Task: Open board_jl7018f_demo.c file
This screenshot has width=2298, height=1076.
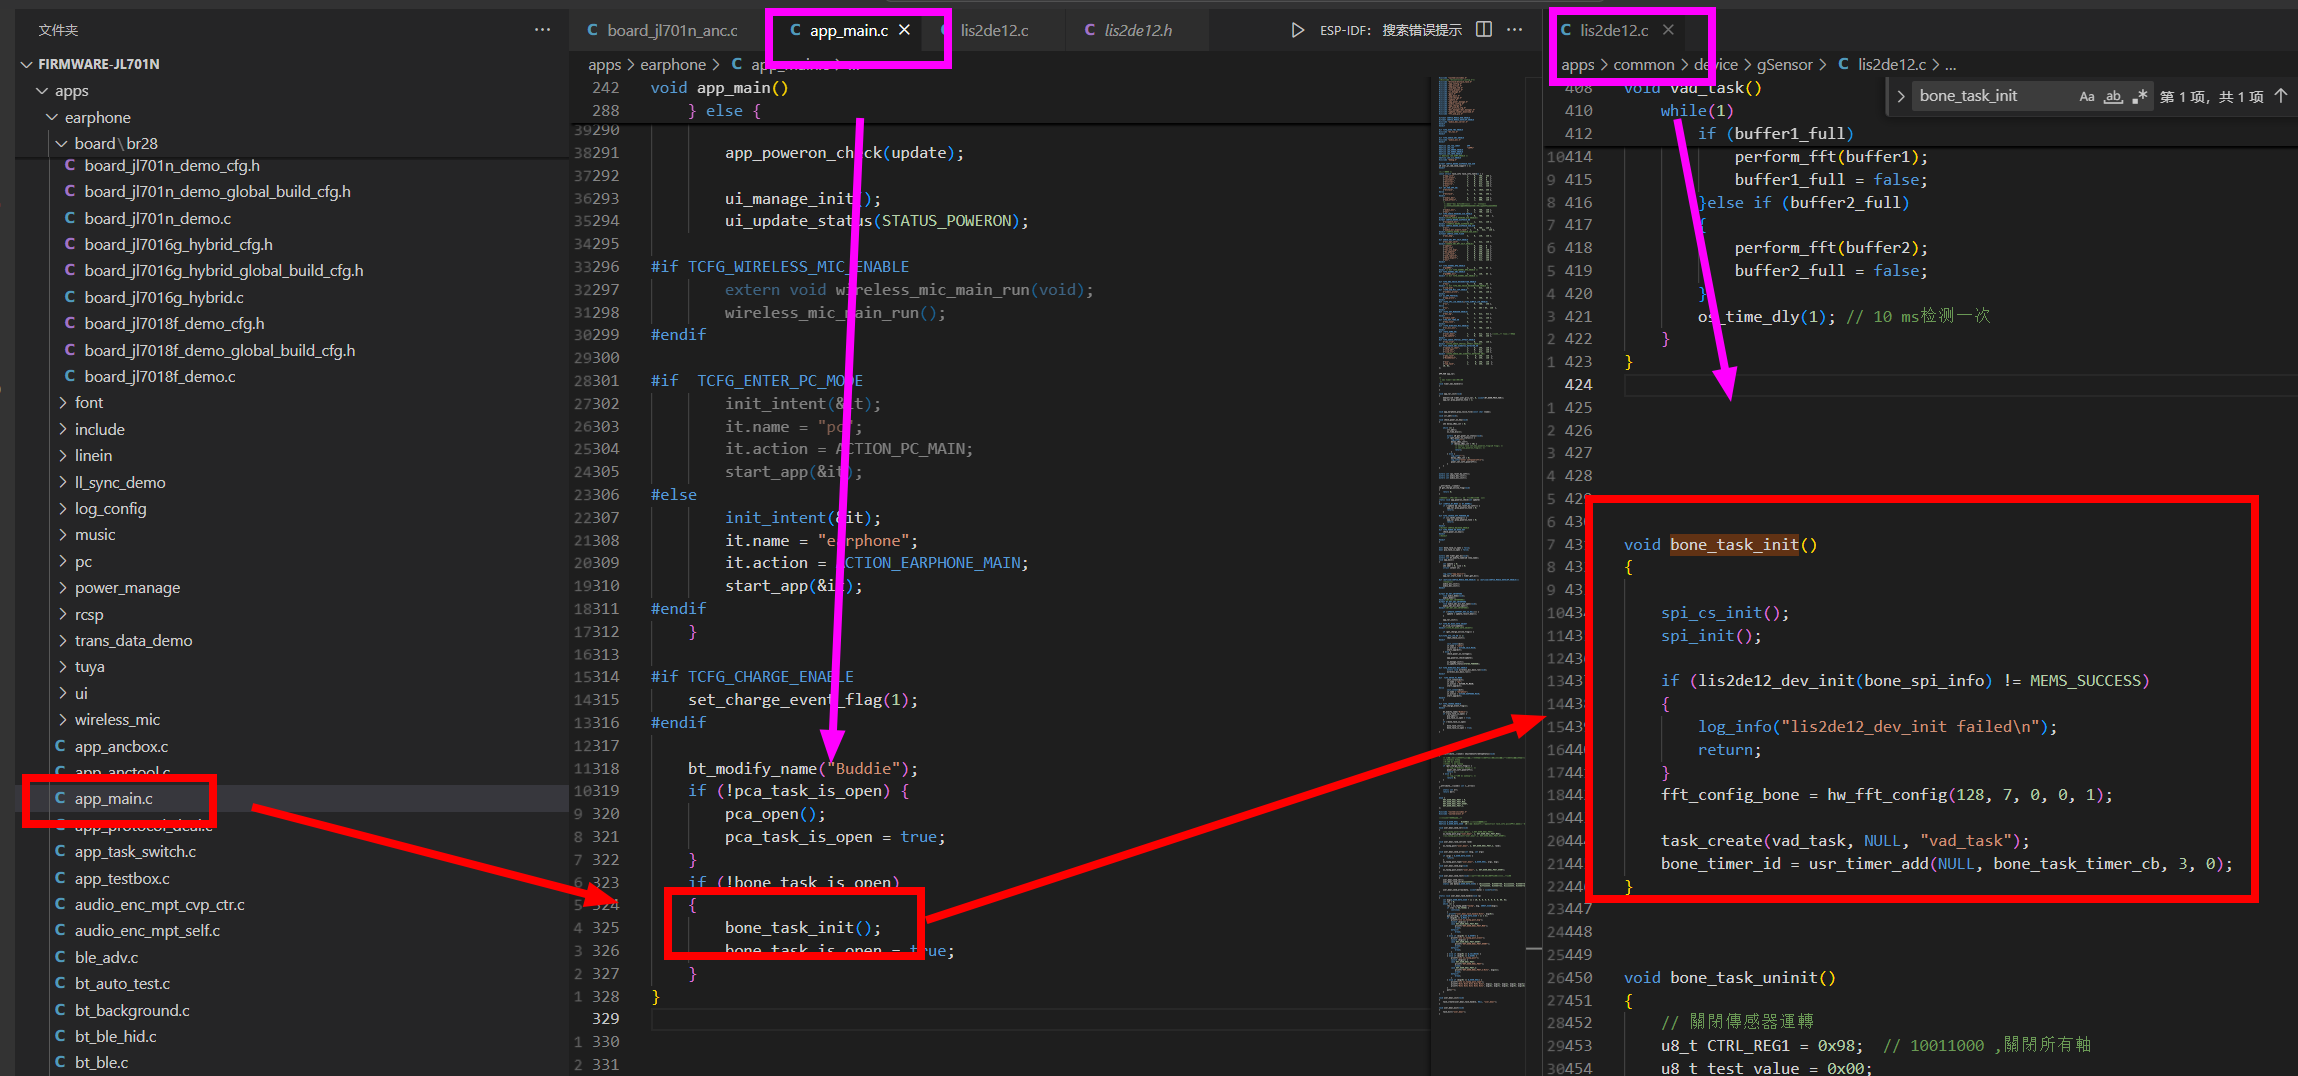Action: click(160, 377)
